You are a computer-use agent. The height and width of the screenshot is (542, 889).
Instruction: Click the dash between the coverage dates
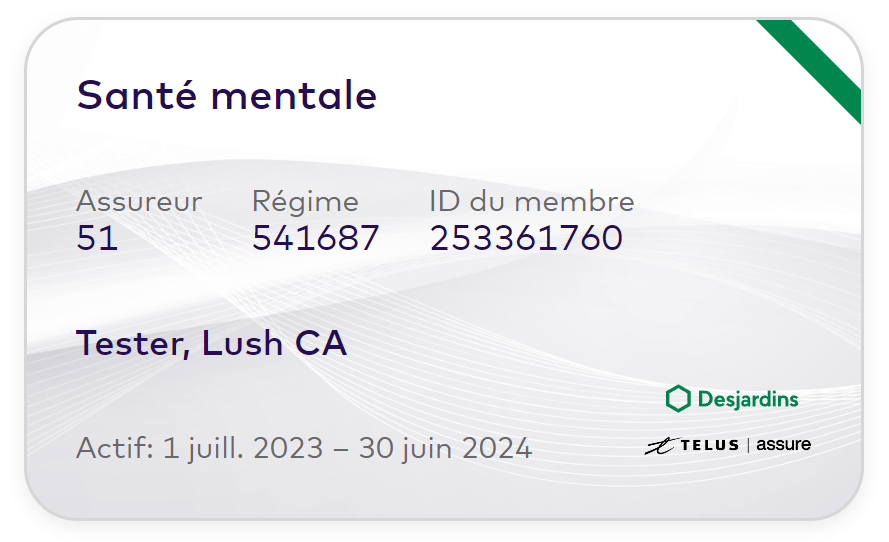click(x=341, y=449)
